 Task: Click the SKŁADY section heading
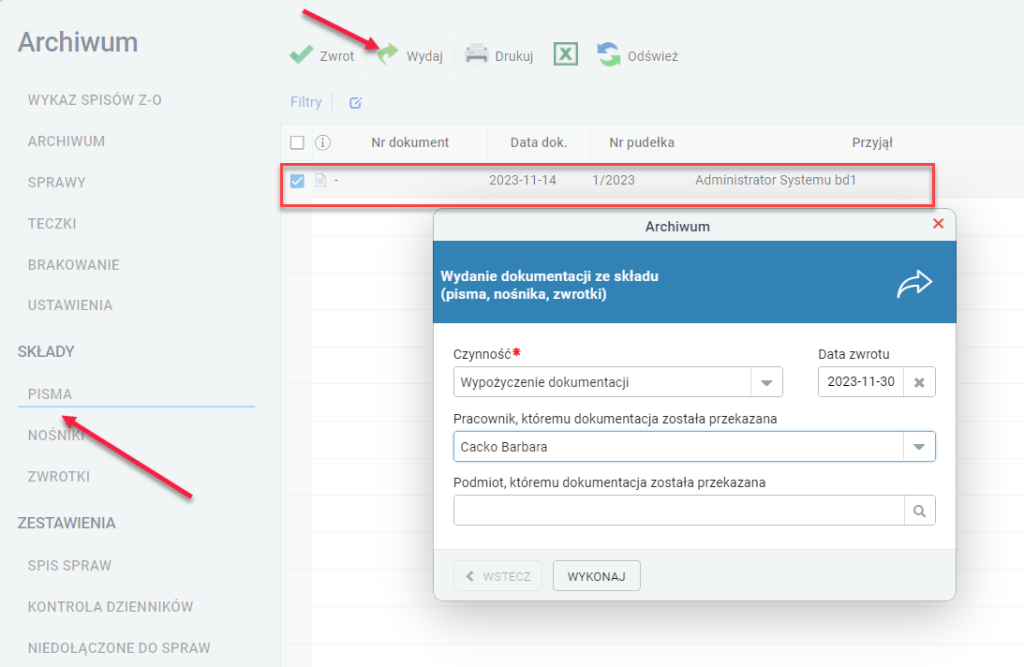click(x=46, y=351)
